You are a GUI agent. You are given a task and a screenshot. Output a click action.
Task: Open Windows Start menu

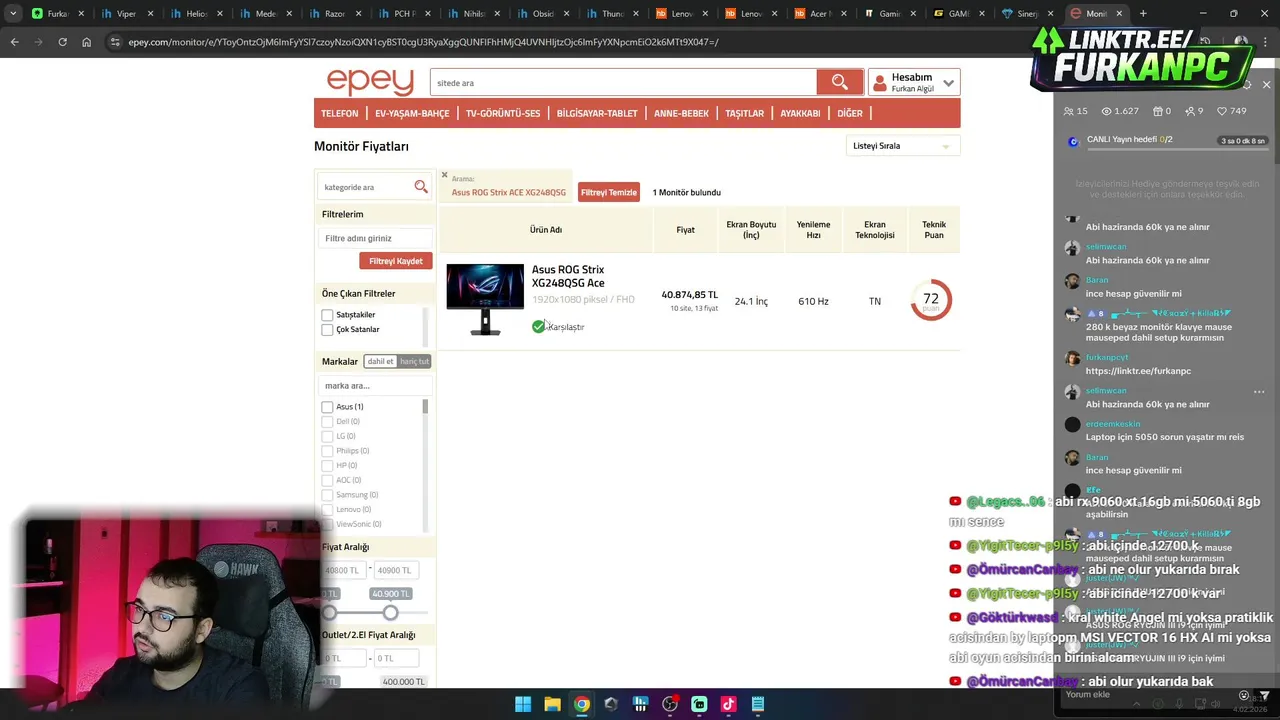pos(523,704)
